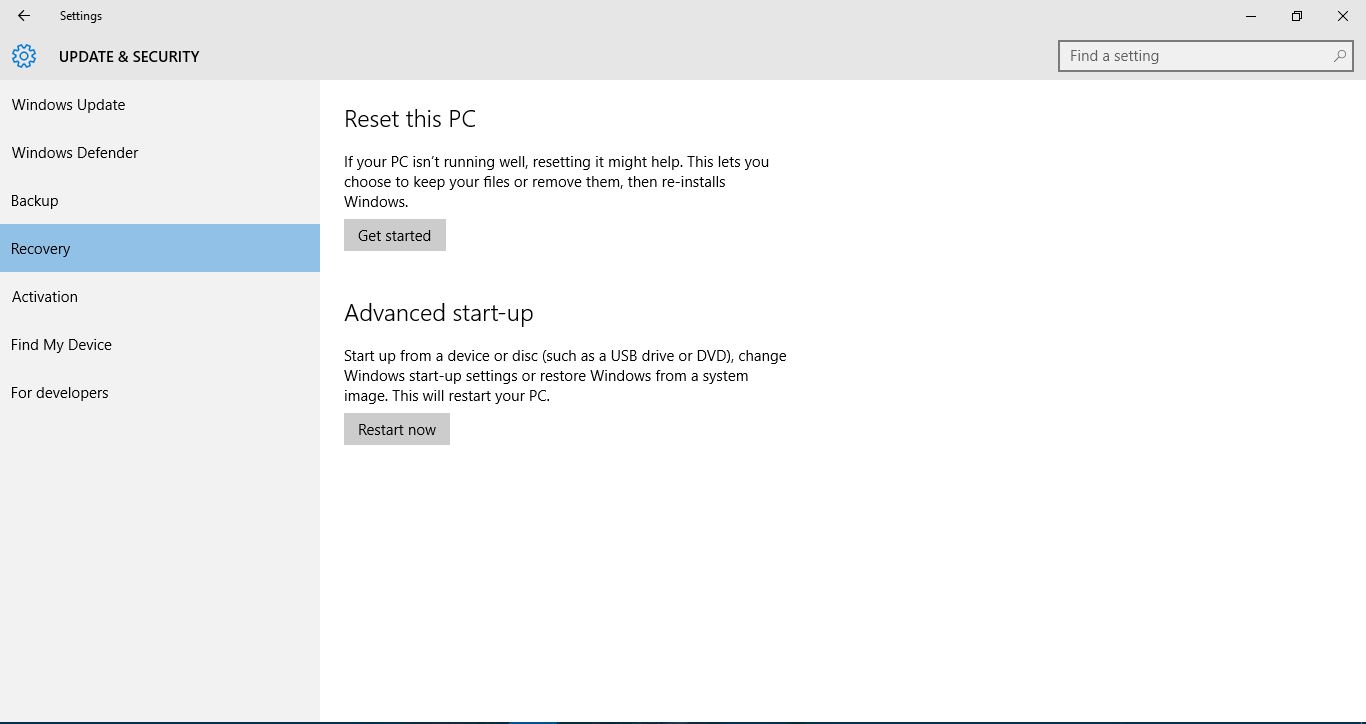Click the back arrow in the title bar
The width and height of the screenshot is (1366, 724).
tap(22, 16)
